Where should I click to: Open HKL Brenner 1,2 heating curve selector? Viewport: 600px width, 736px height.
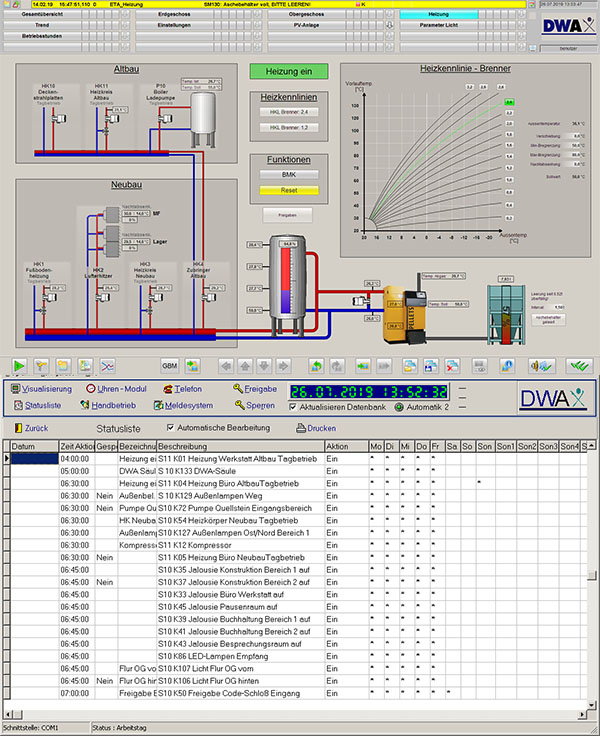tap(288, 128)
